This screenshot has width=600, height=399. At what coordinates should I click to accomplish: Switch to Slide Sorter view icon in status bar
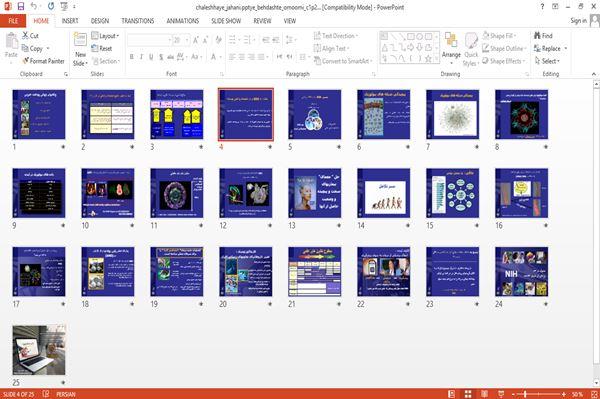tap(468, 394)
